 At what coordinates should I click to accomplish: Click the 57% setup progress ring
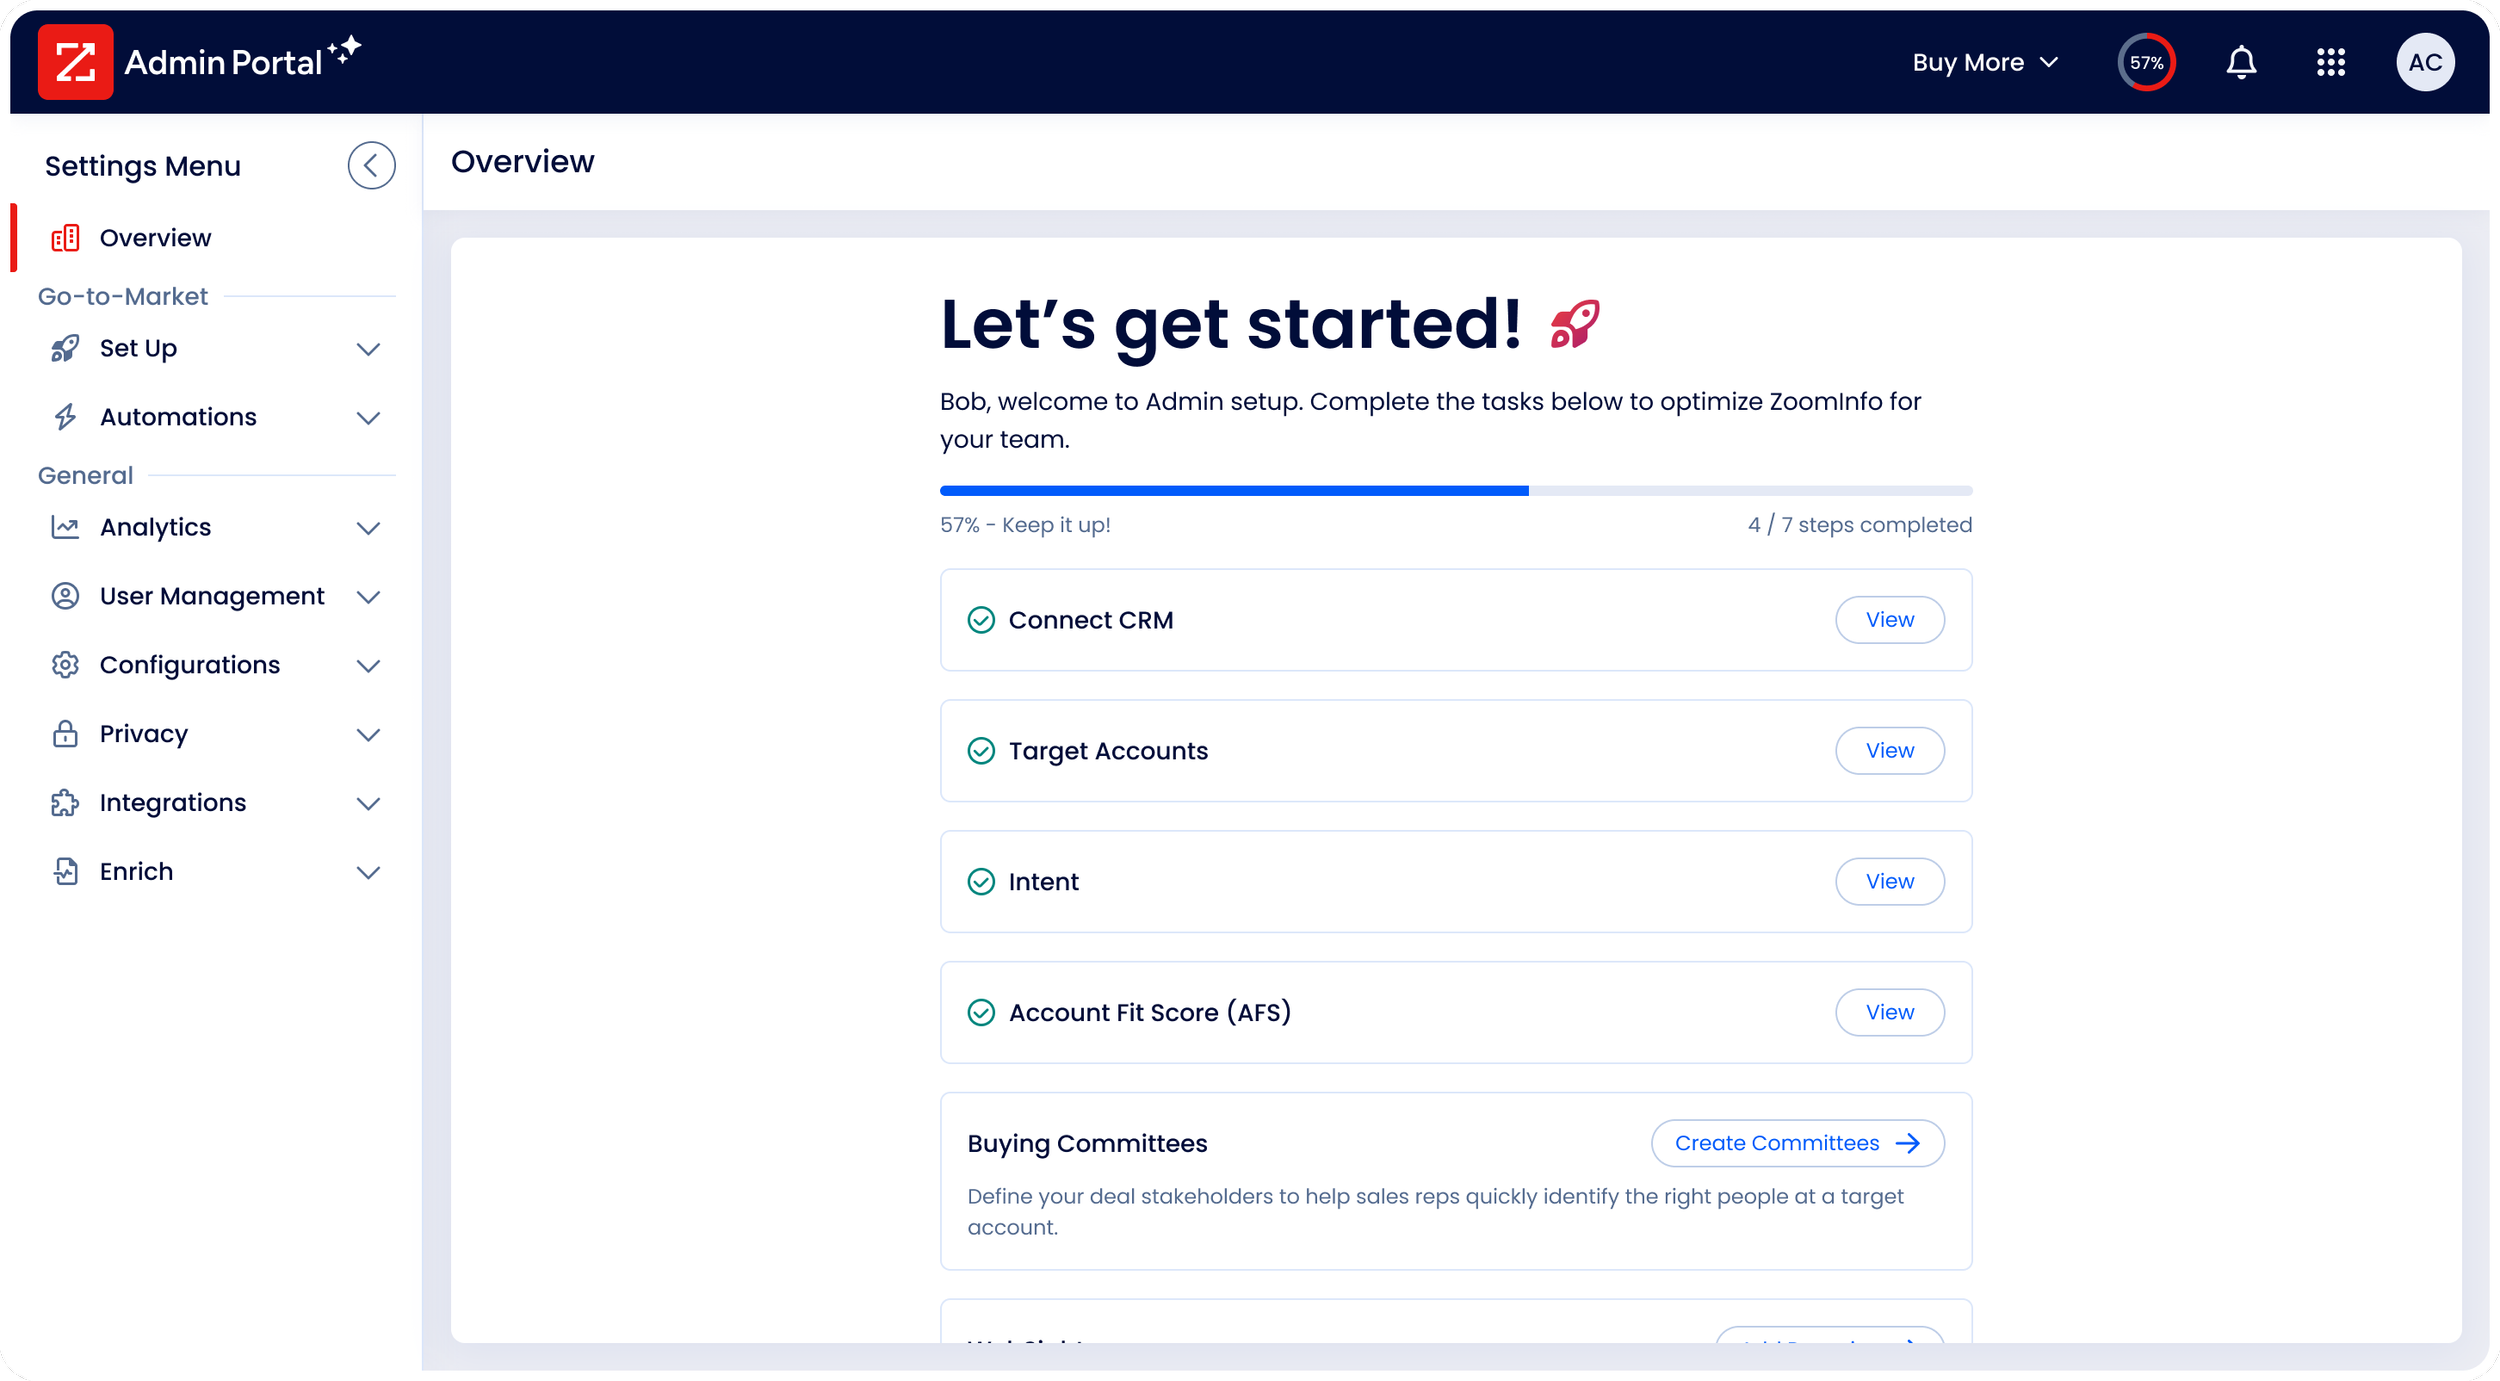2146,62
